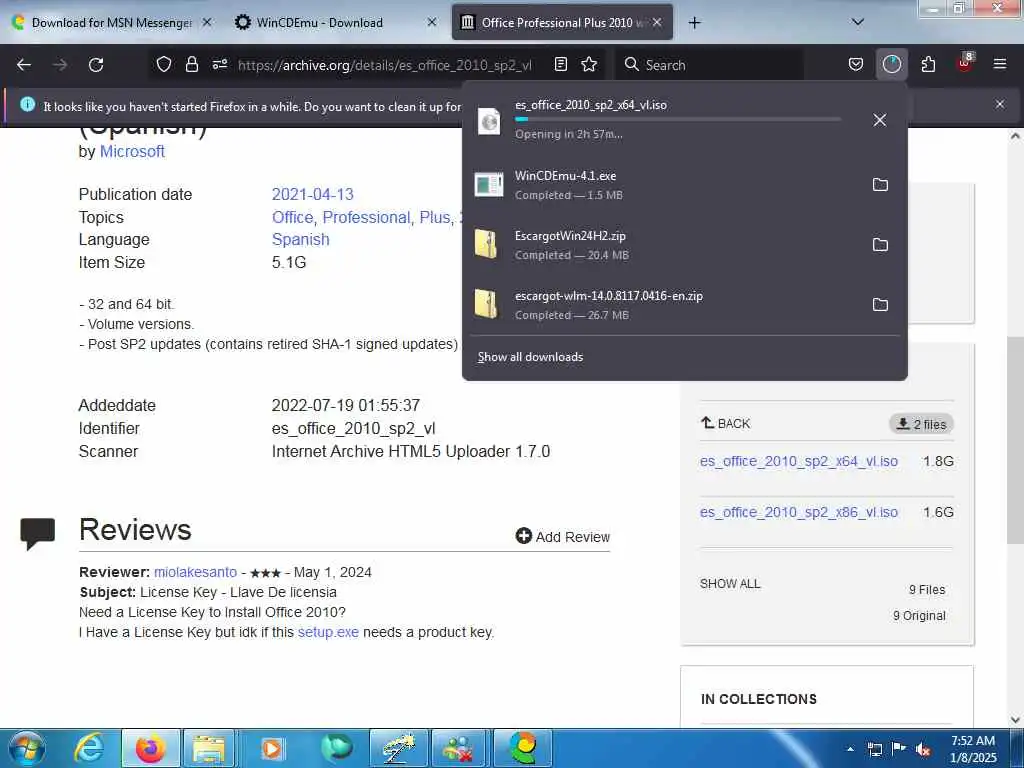Download es_office_2010_sp2_x86_vl.iso link

point(799,512)
